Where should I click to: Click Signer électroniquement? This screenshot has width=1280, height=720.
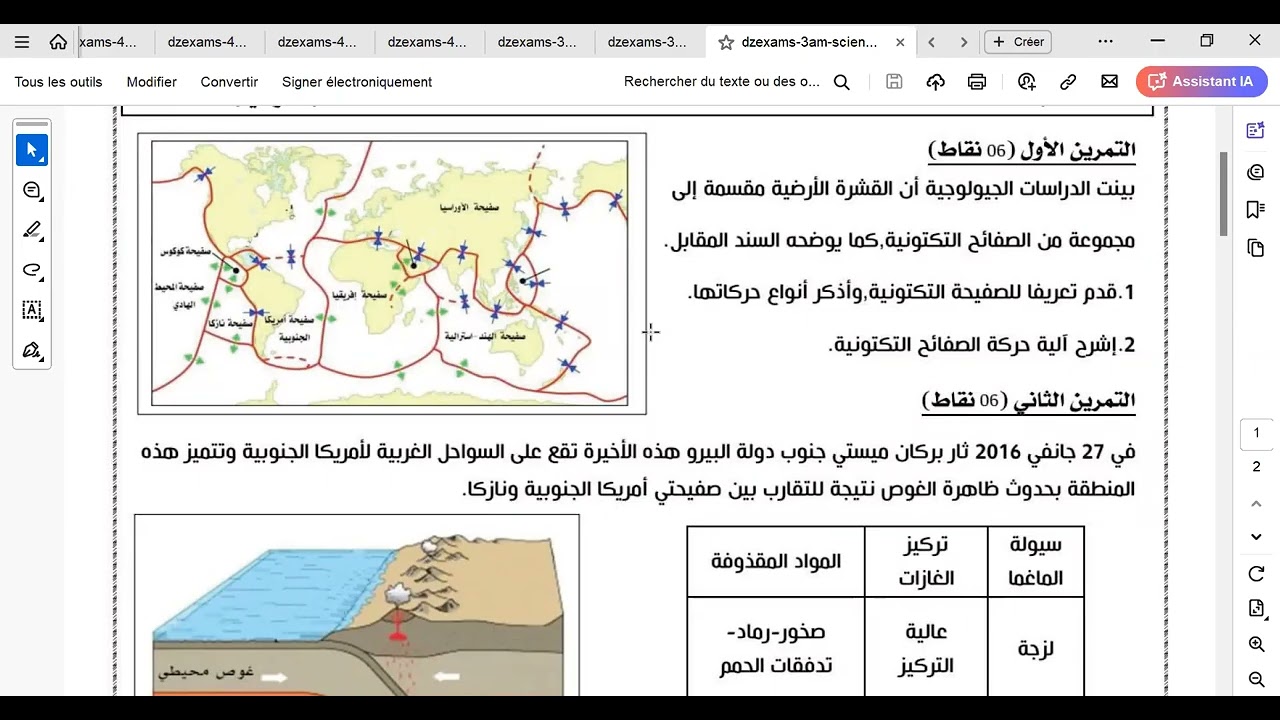click(357, 82)
